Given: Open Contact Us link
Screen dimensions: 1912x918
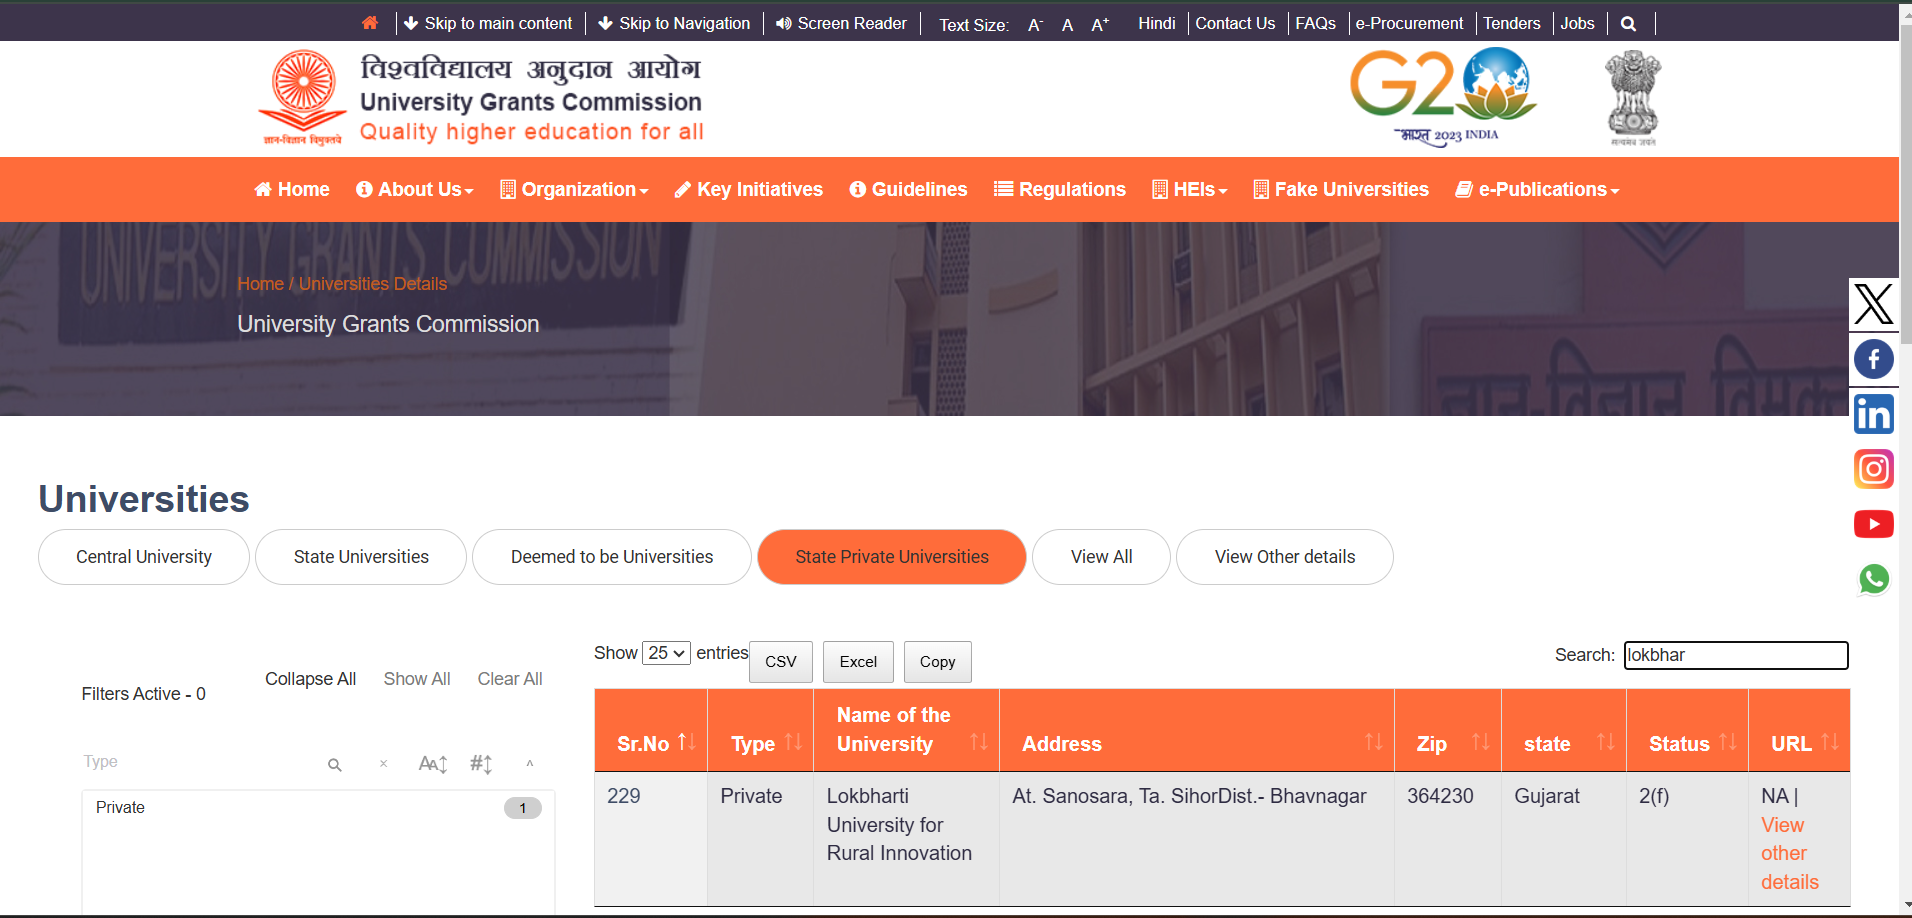Looking at the screenshot, I should pyautogui.click(x=1235, y=23).
